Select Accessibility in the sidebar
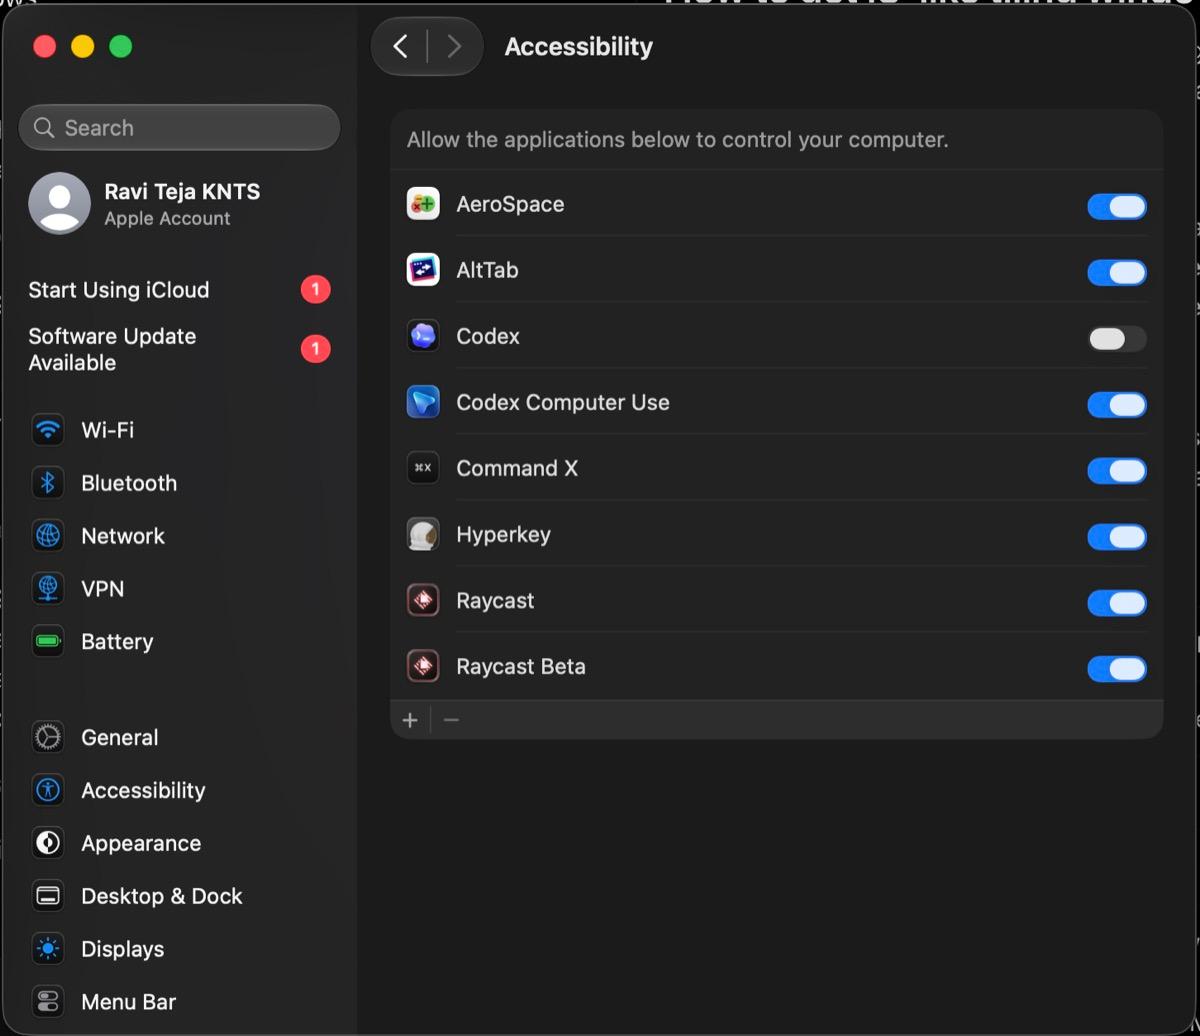The image size is (1200, 1036). 180,790
